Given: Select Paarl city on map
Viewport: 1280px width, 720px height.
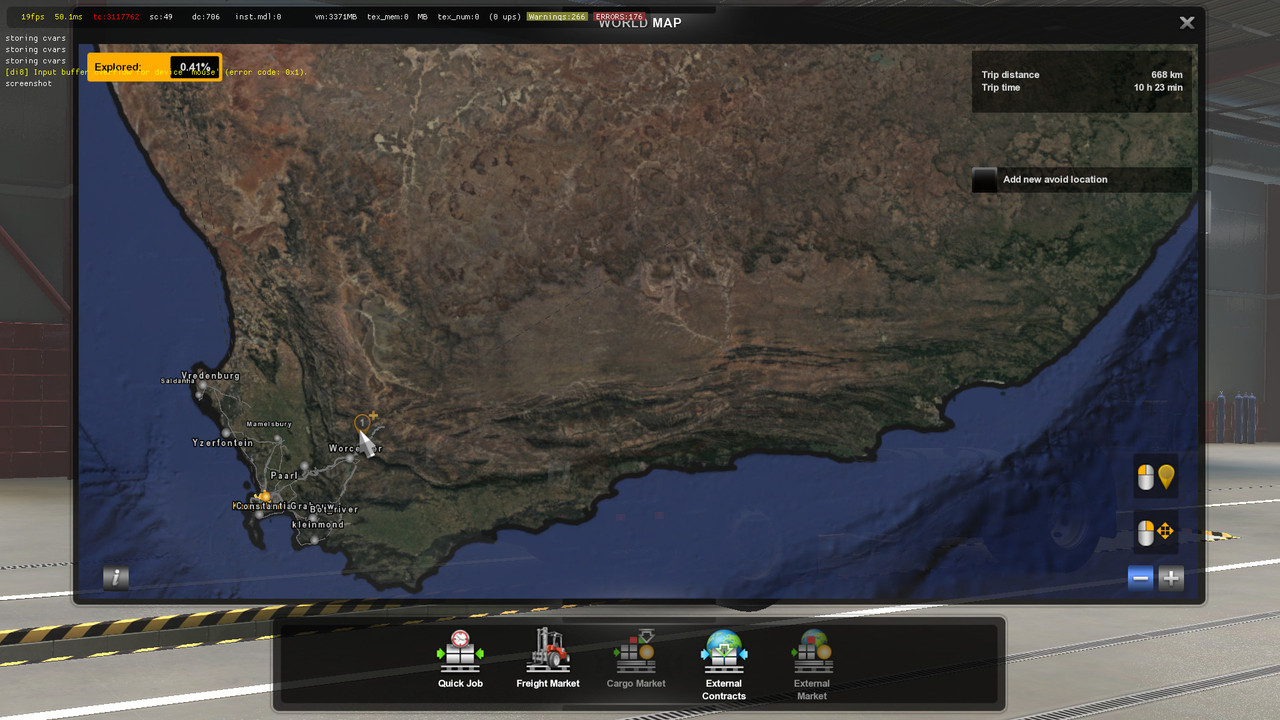Looking at the screenshot, I should [x=284, y=476].
